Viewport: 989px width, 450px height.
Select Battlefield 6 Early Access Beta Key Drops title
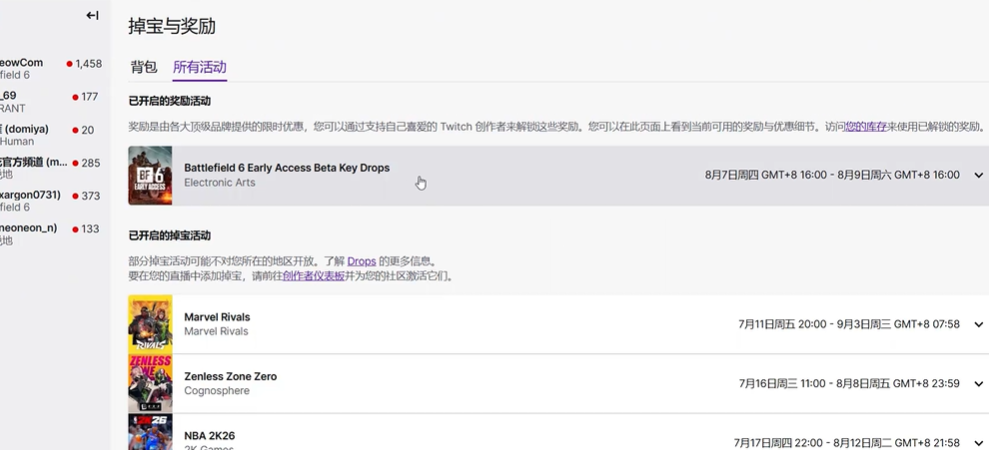tap(287, 168)
